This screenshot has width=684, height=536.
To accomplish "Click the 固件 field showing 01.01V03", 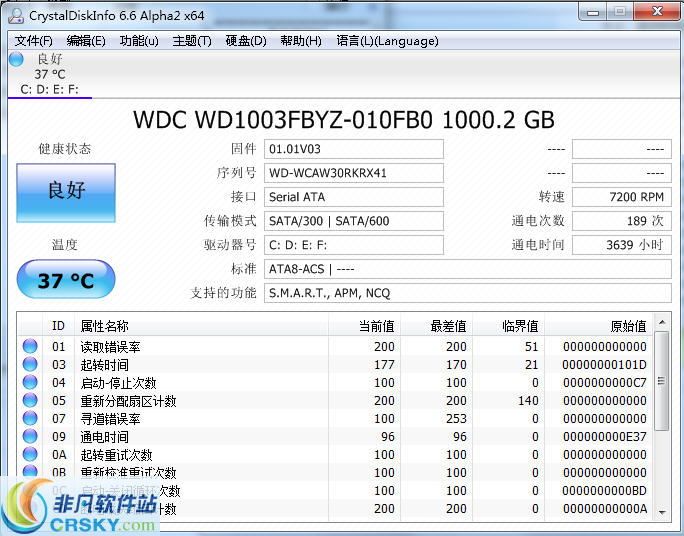I will coord(354,149).
